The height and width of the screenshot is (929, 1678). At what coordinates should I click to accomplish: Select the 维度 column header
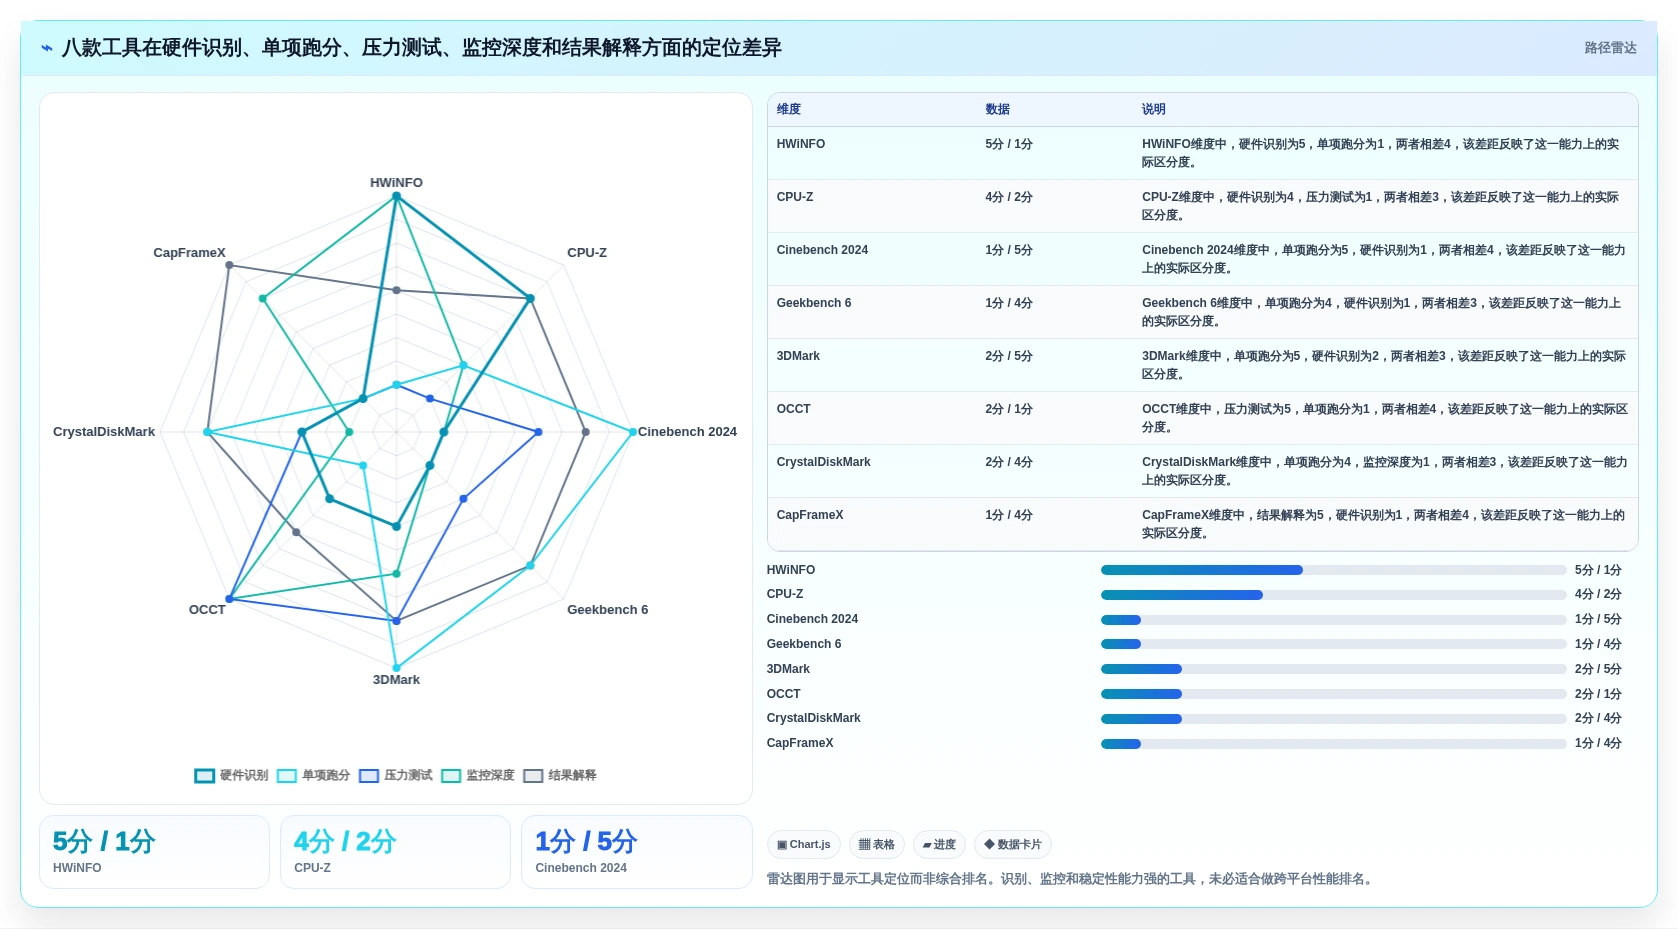coord(789,109)
